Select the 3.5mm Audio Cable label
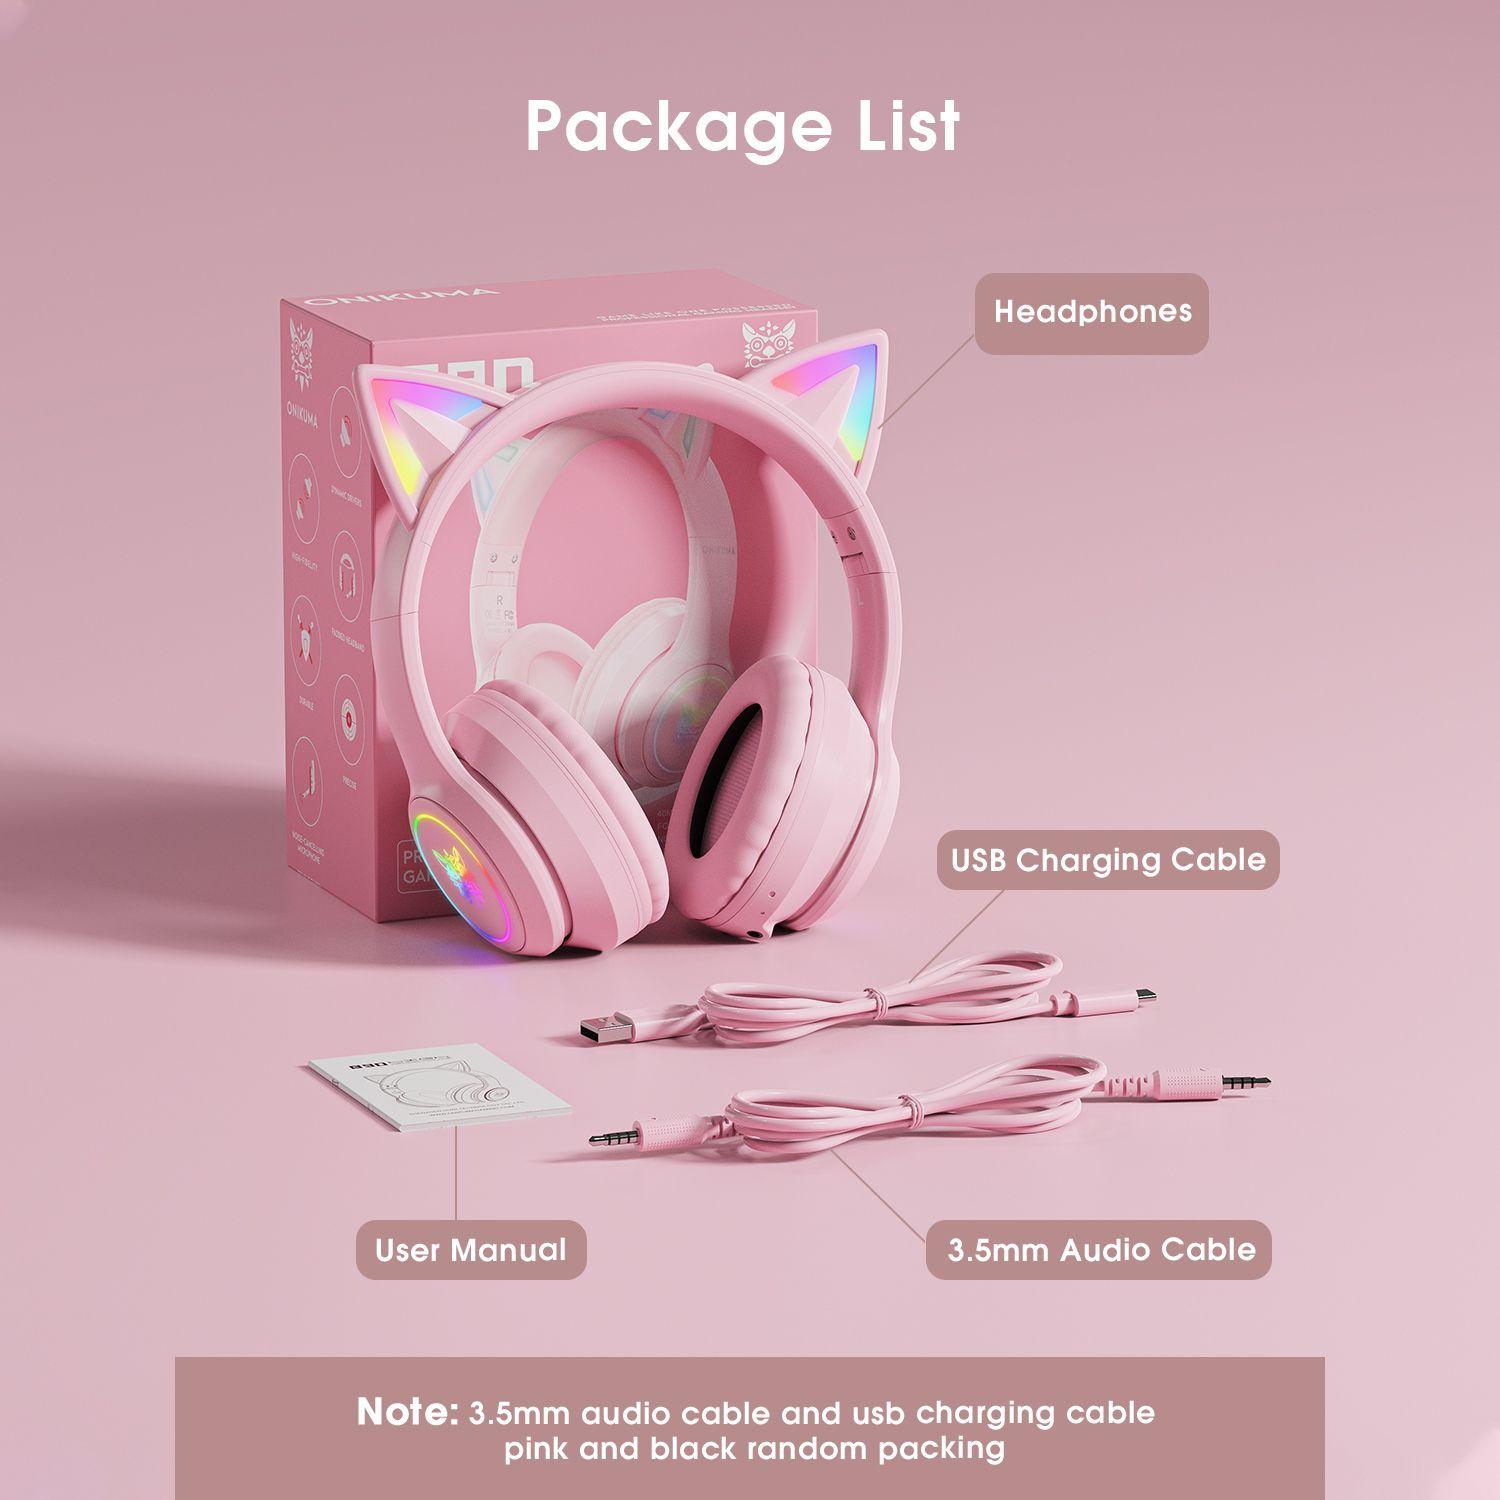 point(1099,1250)
